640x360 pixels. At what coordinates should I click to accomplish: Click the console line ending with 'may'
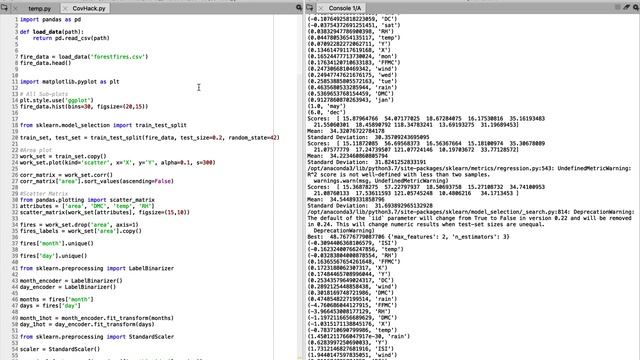click(327, 106)
